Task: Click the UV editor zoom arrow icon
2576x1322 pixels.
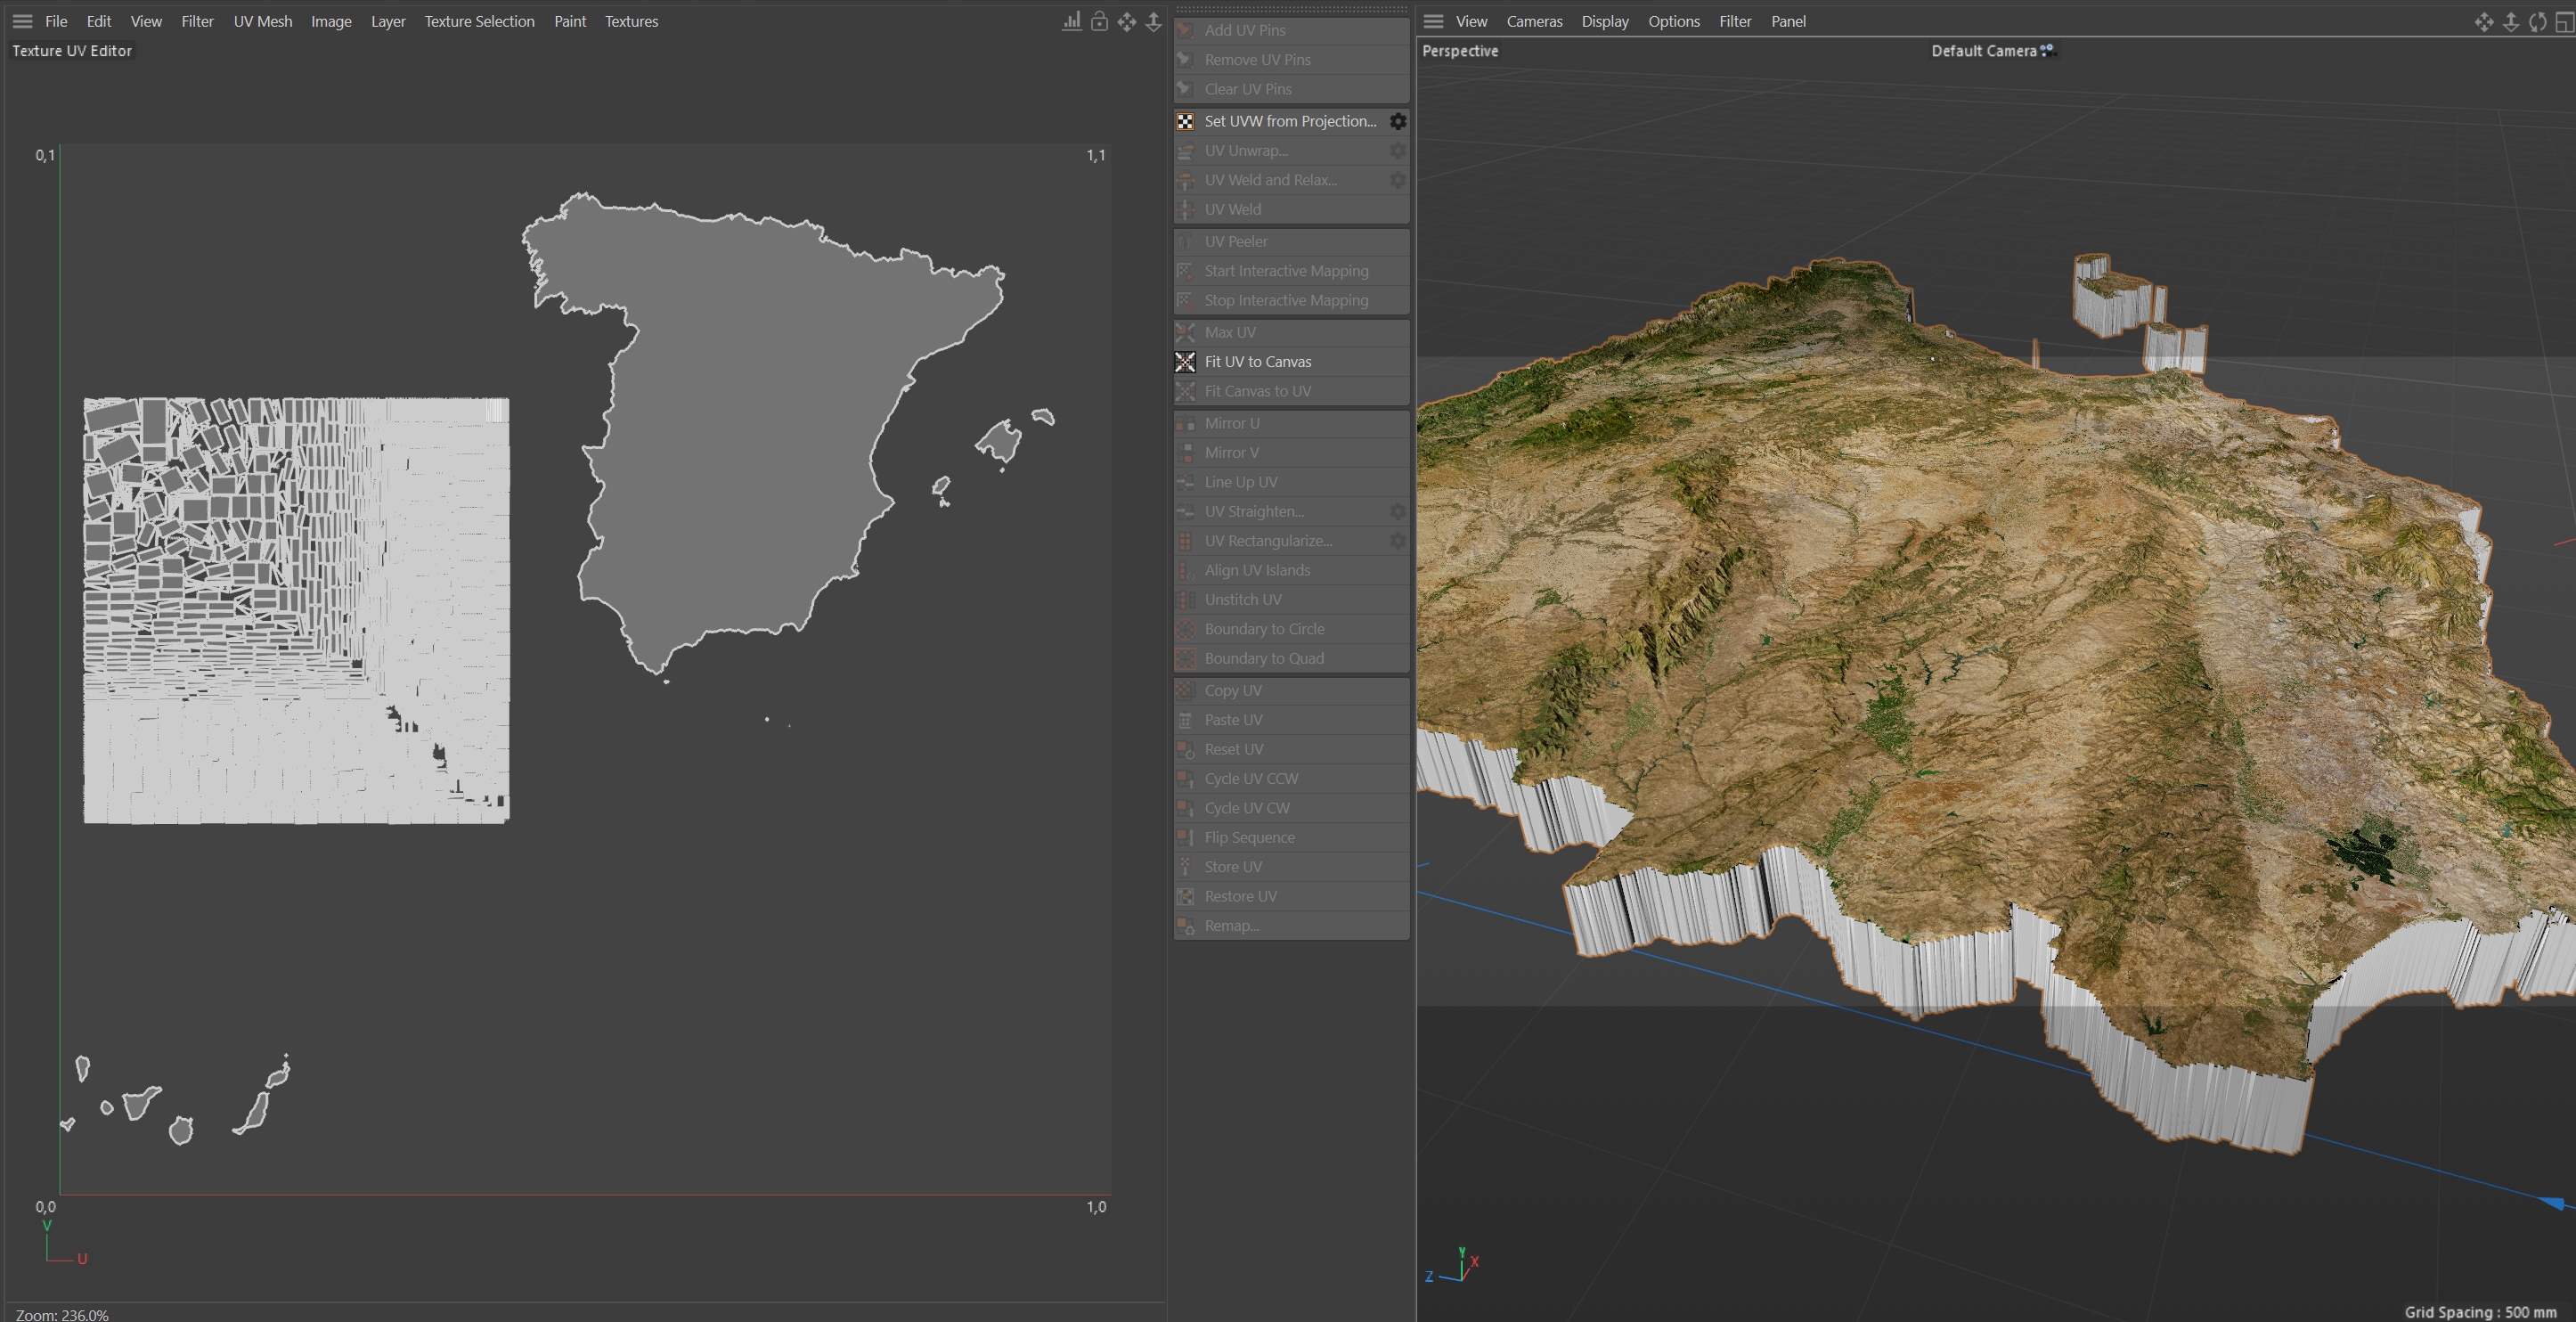Action: point(1153,22)
